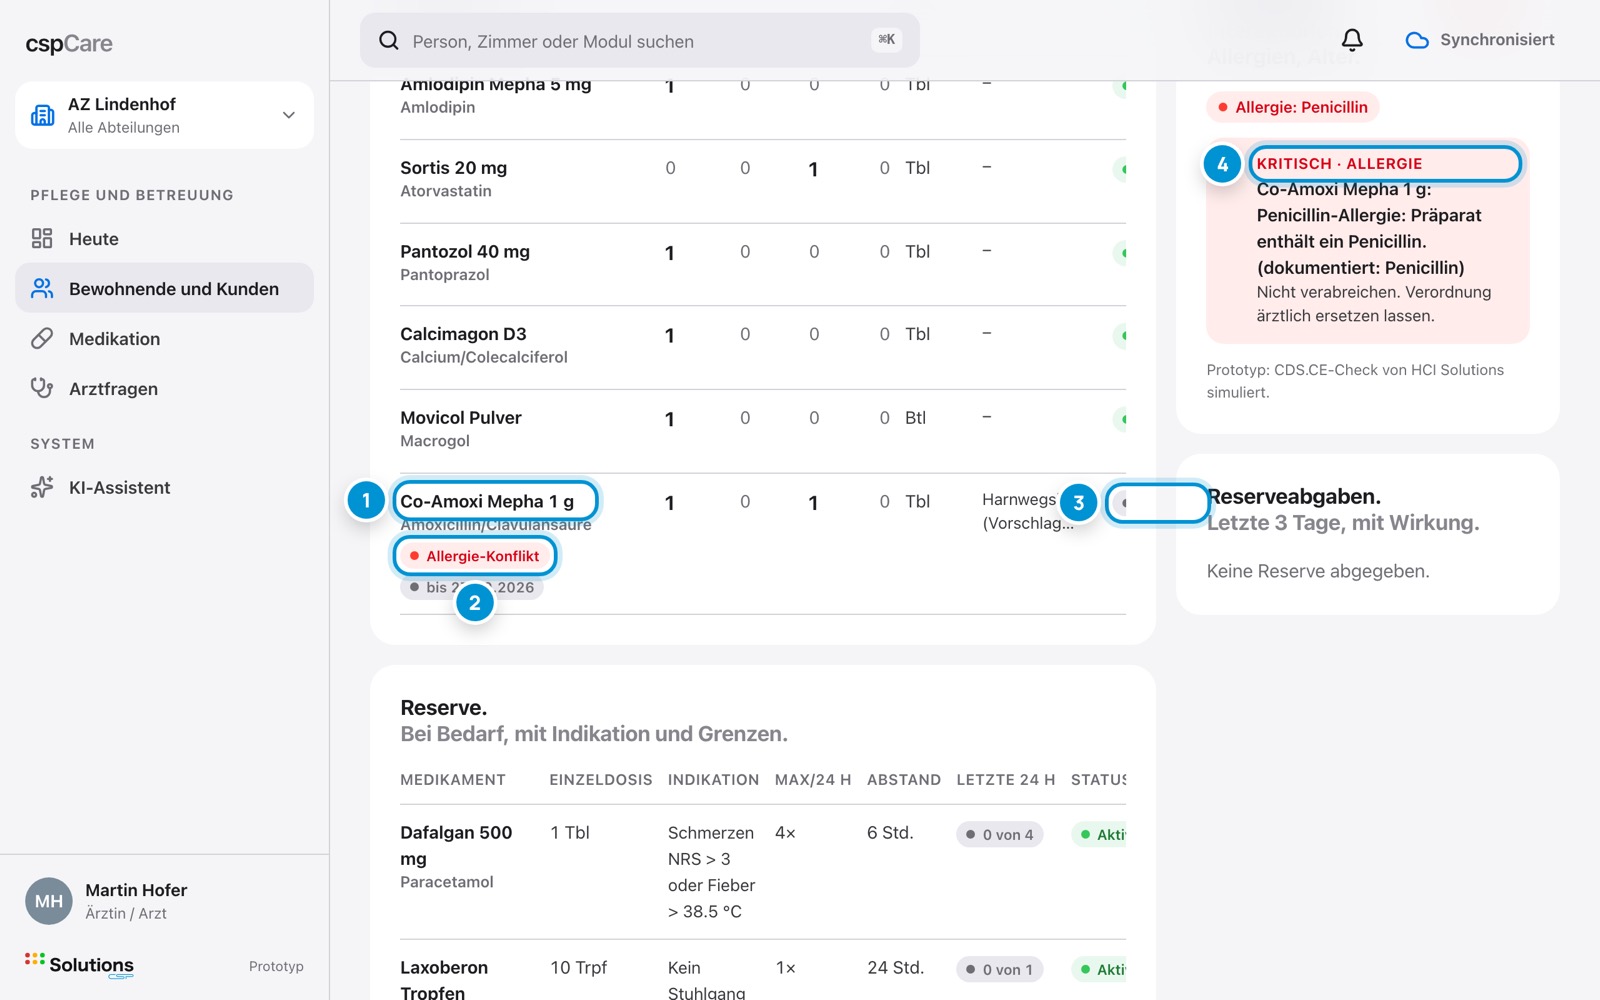Open Bewohnende und Kunden section
Screen dimensions: 1600x1000
click(x=164, y=288)
